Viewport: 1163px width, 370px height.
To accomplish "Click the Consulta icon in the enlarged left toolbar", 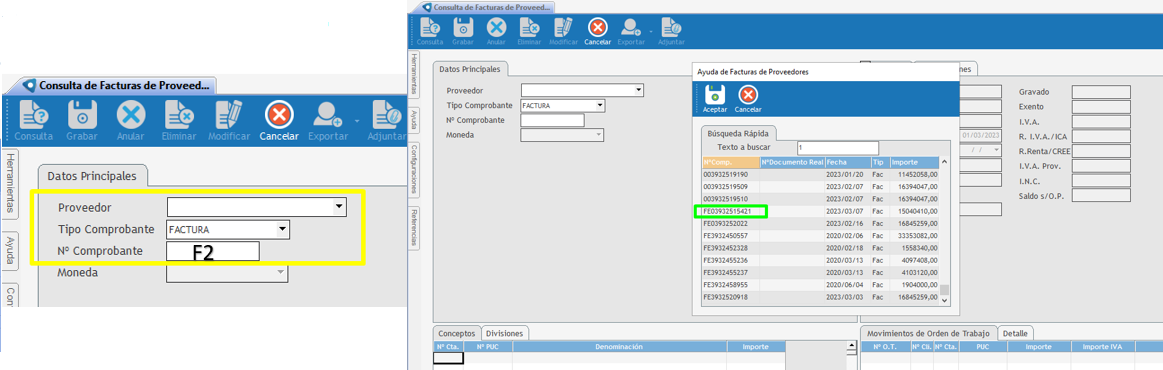I will tap(33, 116).
